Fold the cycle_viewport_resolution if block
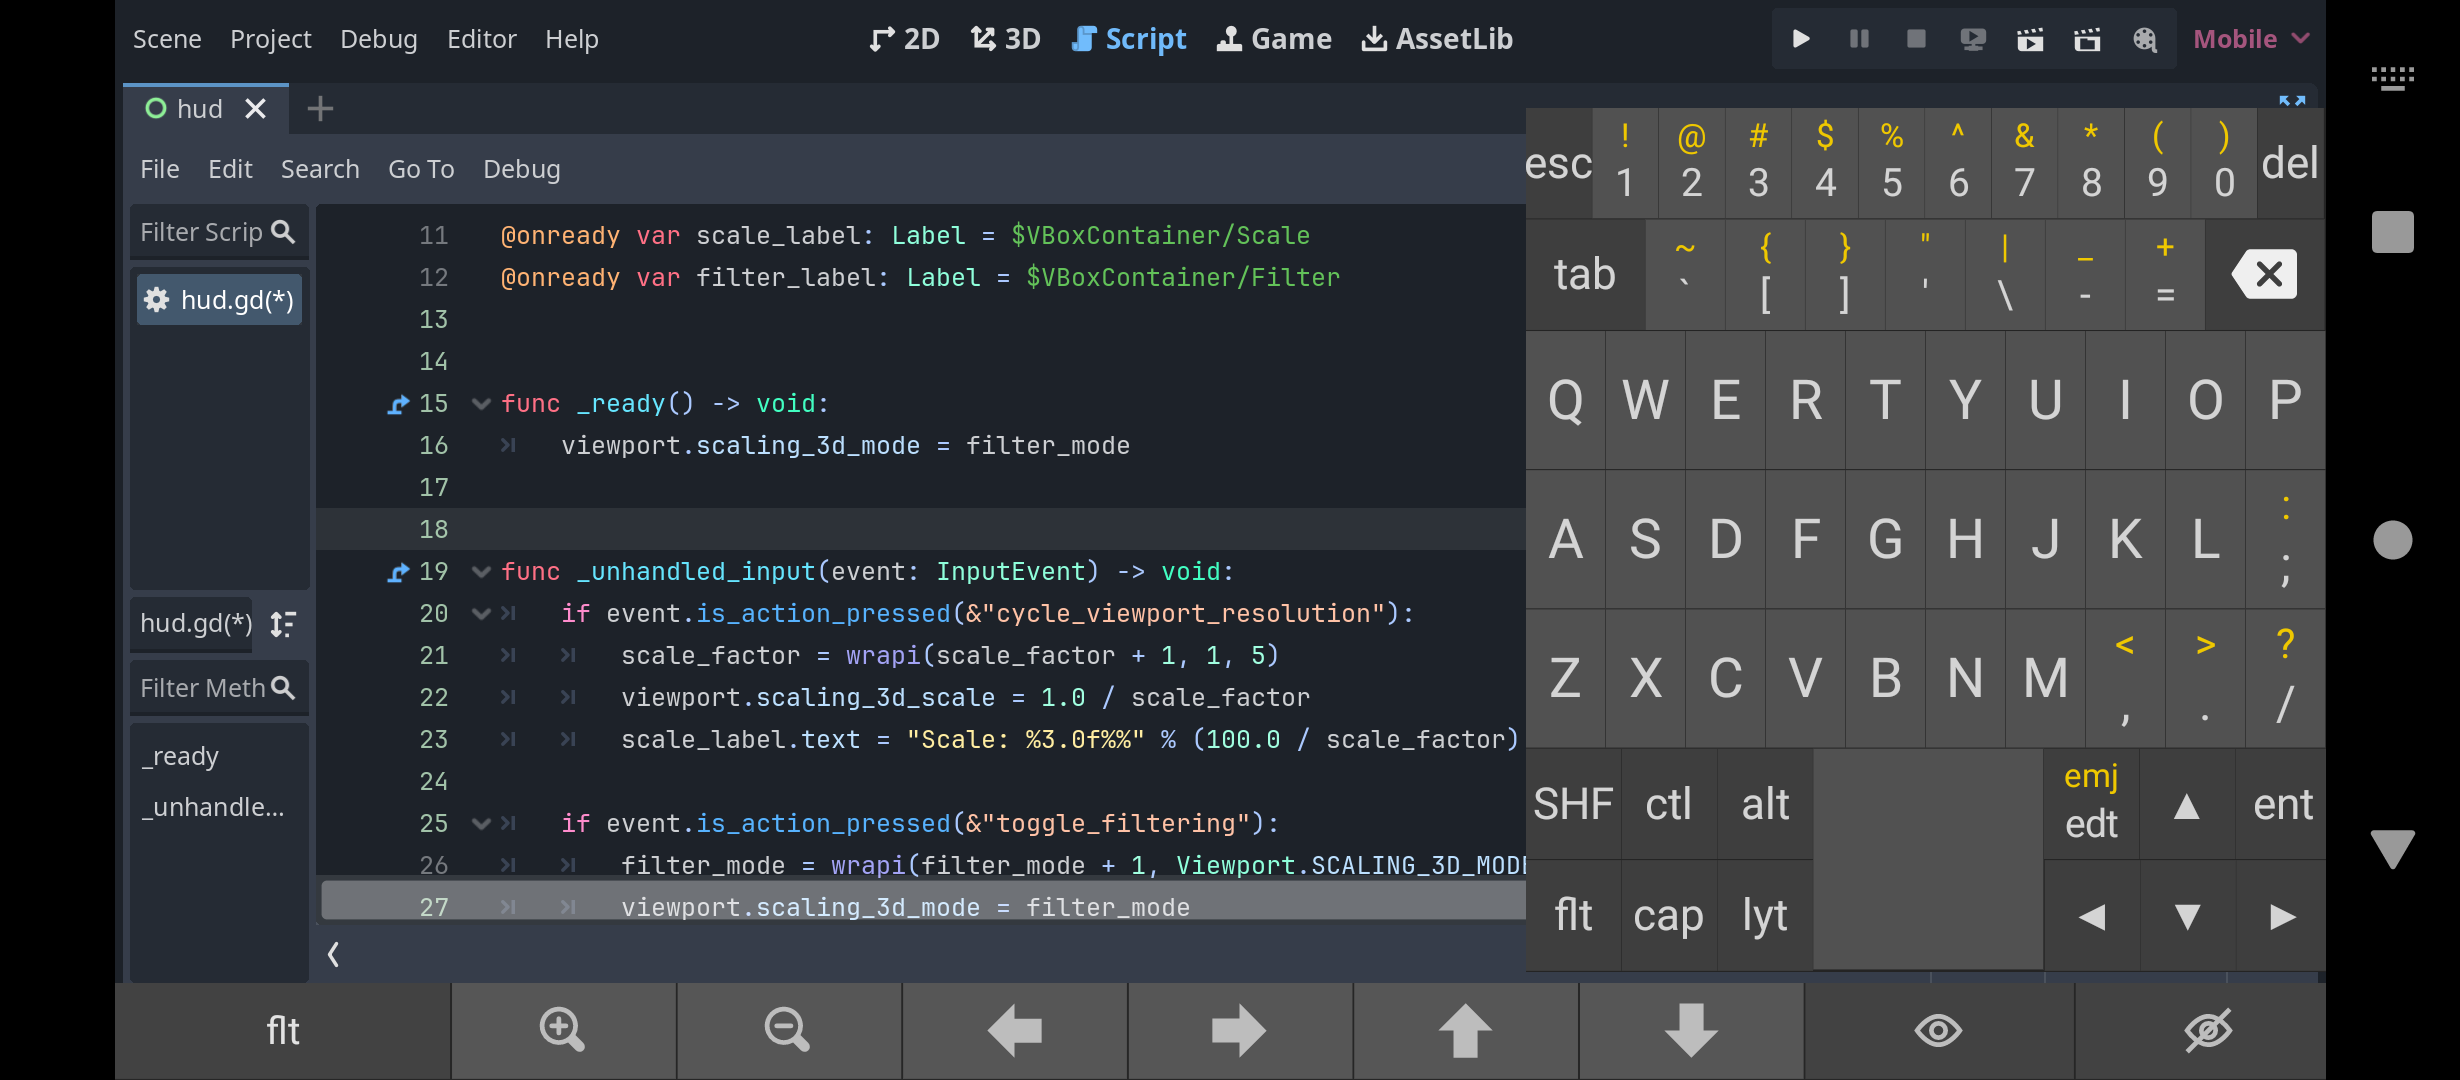 [x=481, y=614]
